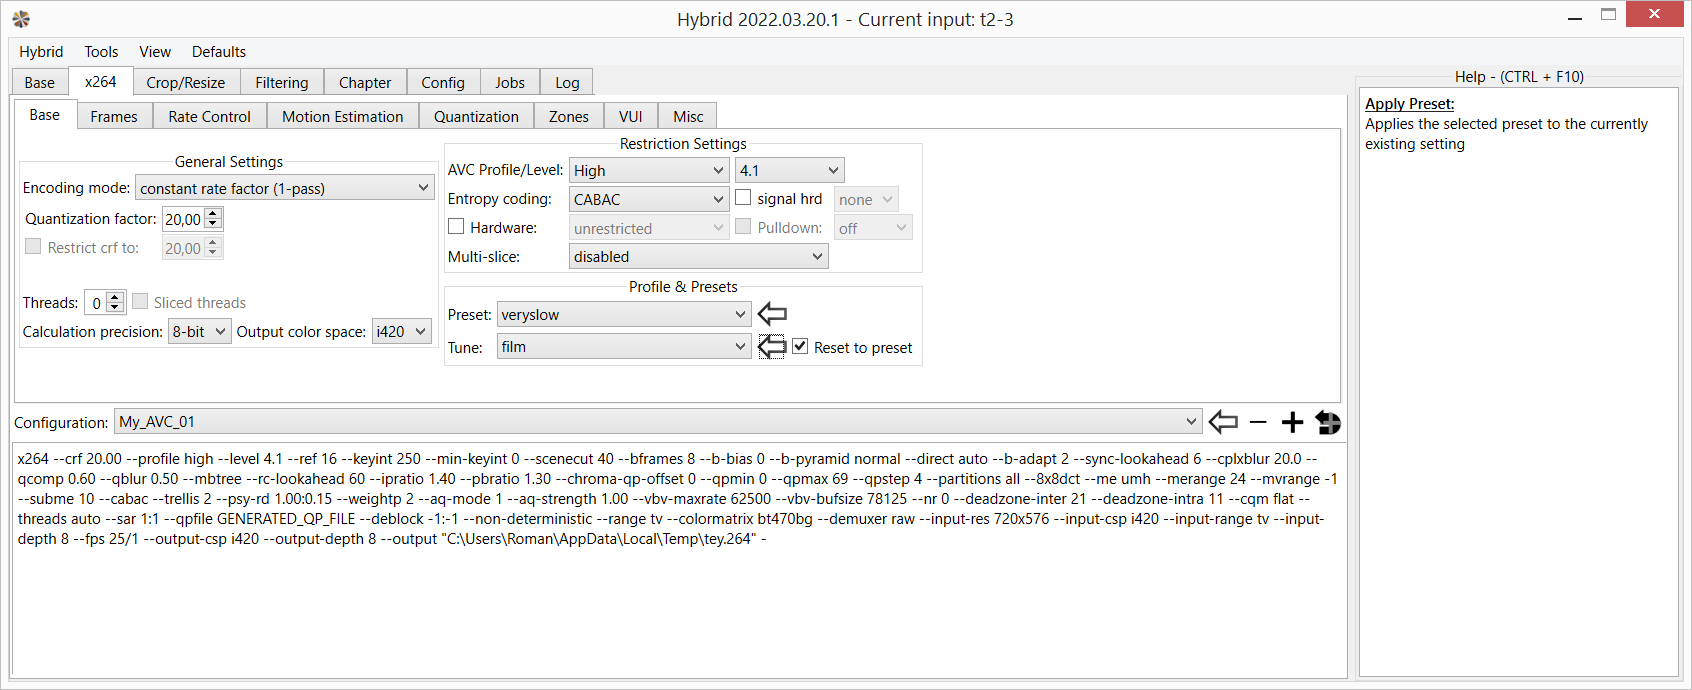Uncheck Reset to preset
The height and width of the screenshot is (690, 1692).
pyautogui.click(x=800, y=347)
